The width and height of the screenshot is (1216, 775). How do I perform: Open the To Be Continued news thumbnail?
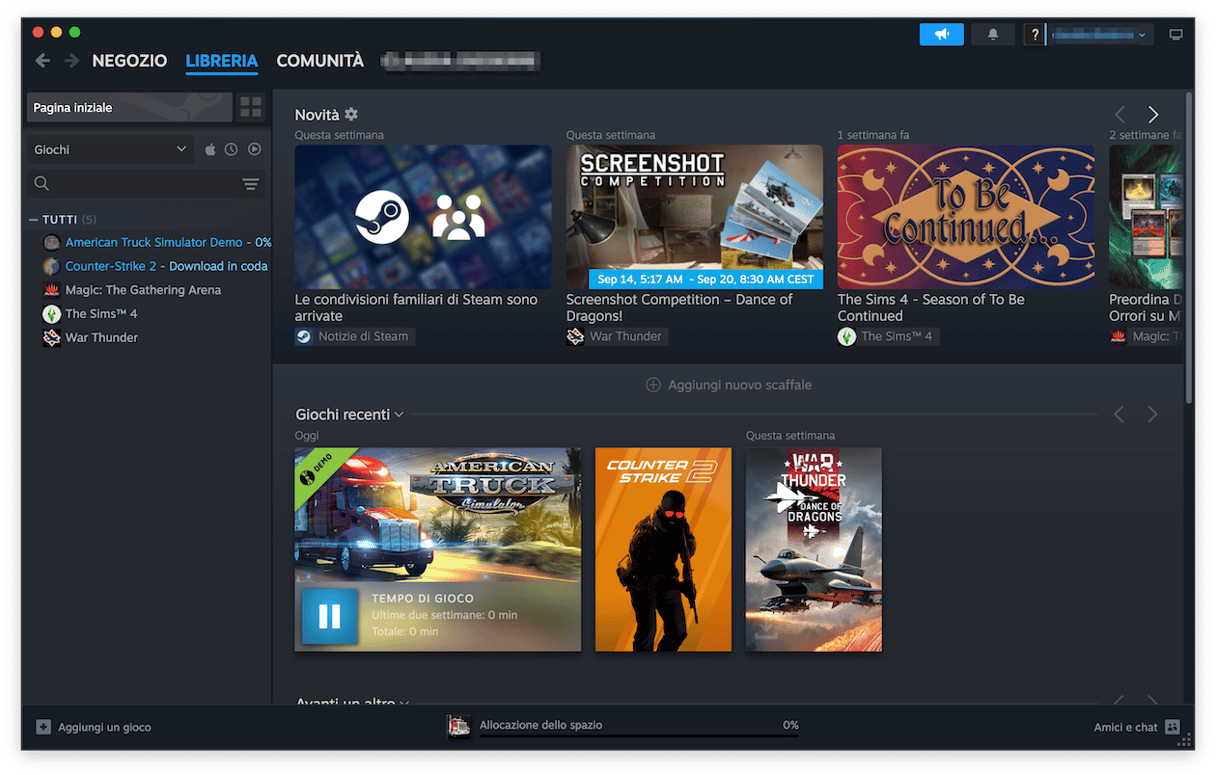pos(966,217)
